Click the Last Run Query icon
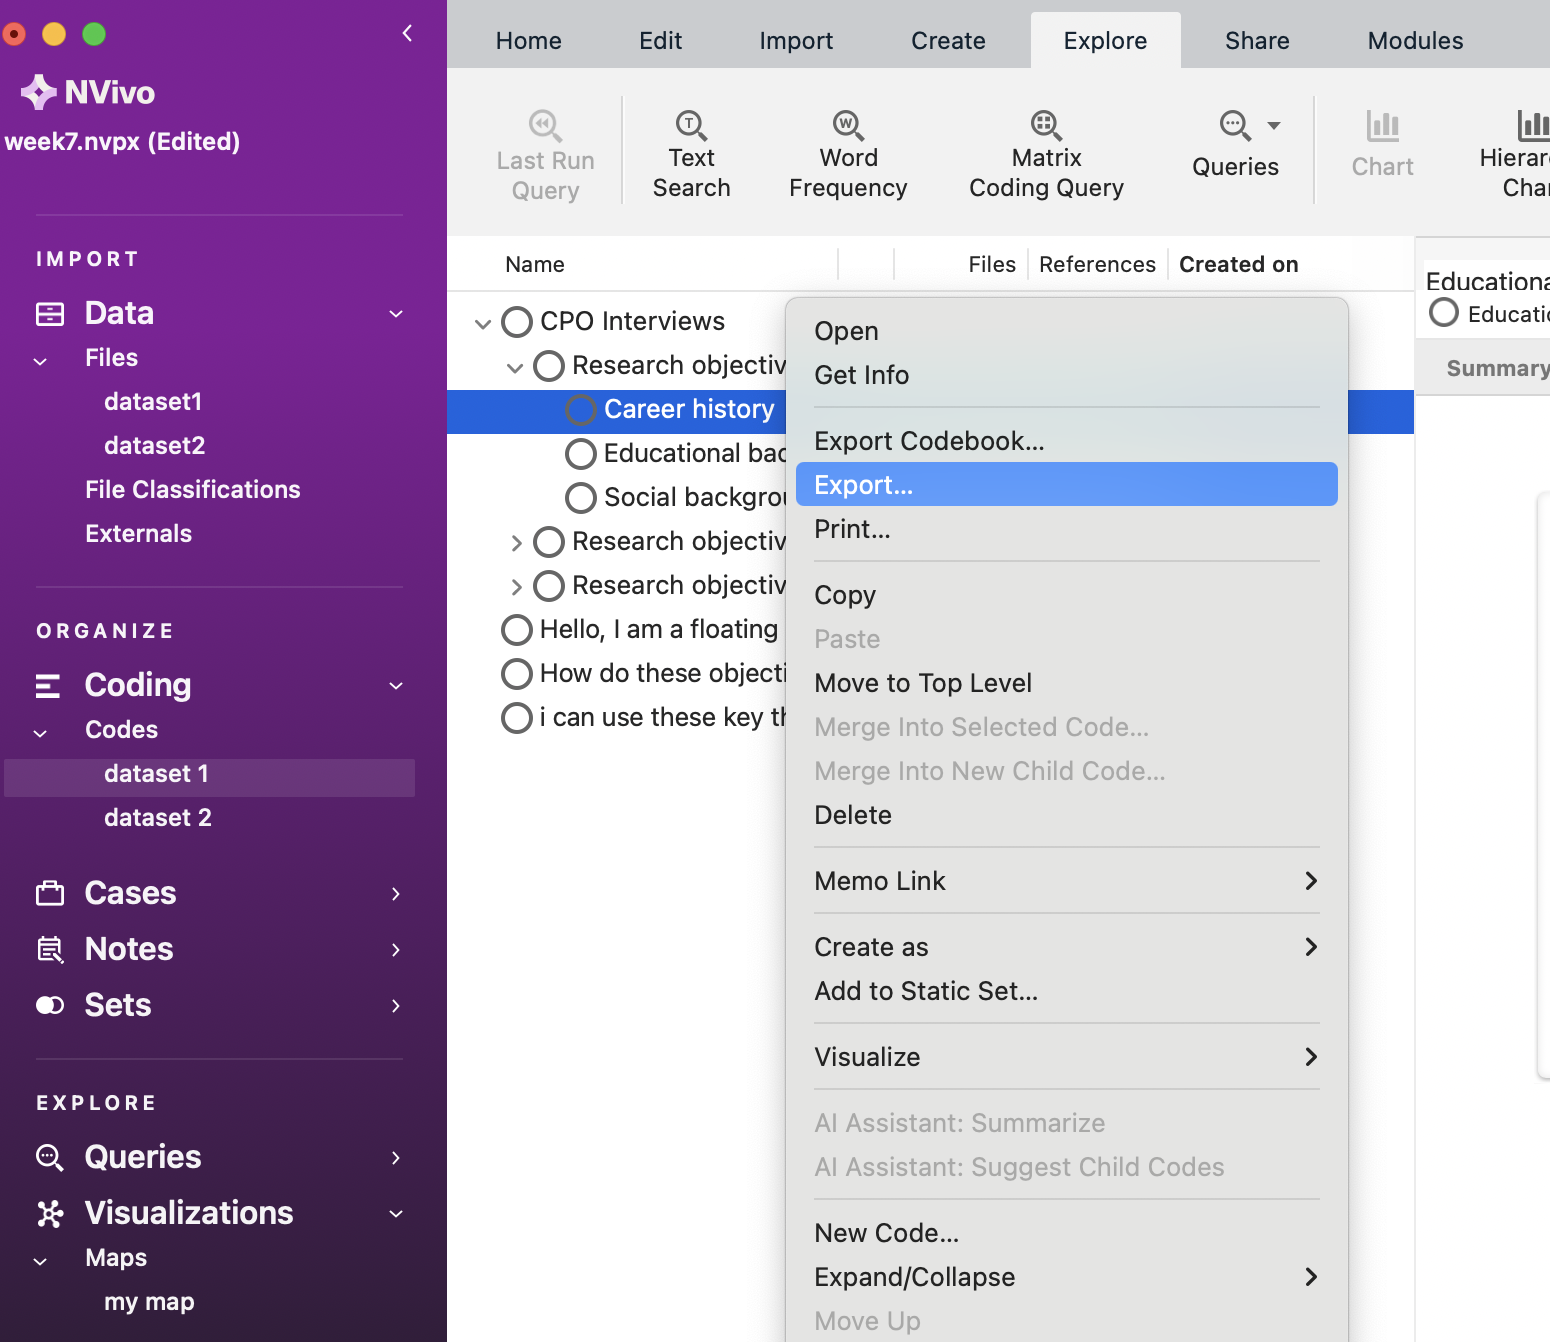Screen dimensions: 1550x1342 [545, 125]
